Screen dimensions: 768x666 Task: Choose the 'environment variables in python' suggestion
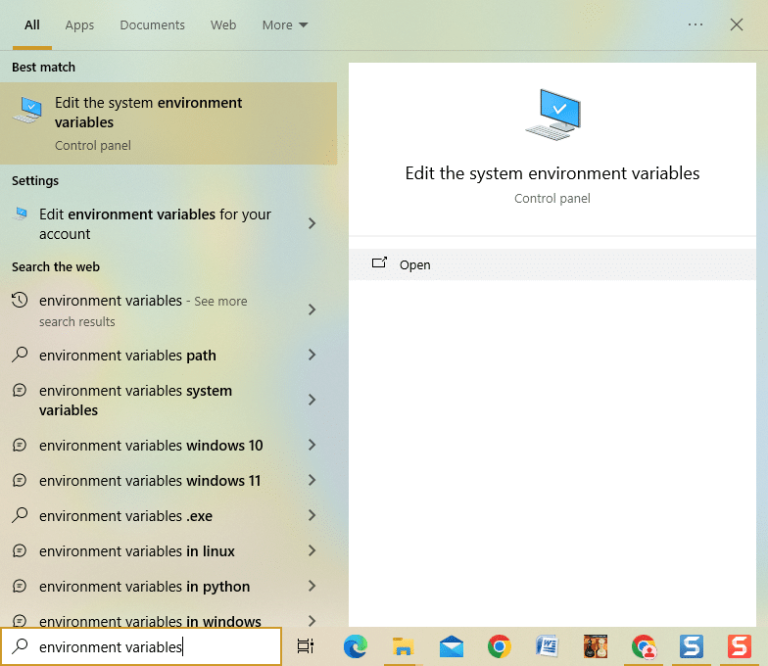tap(144, 586)
